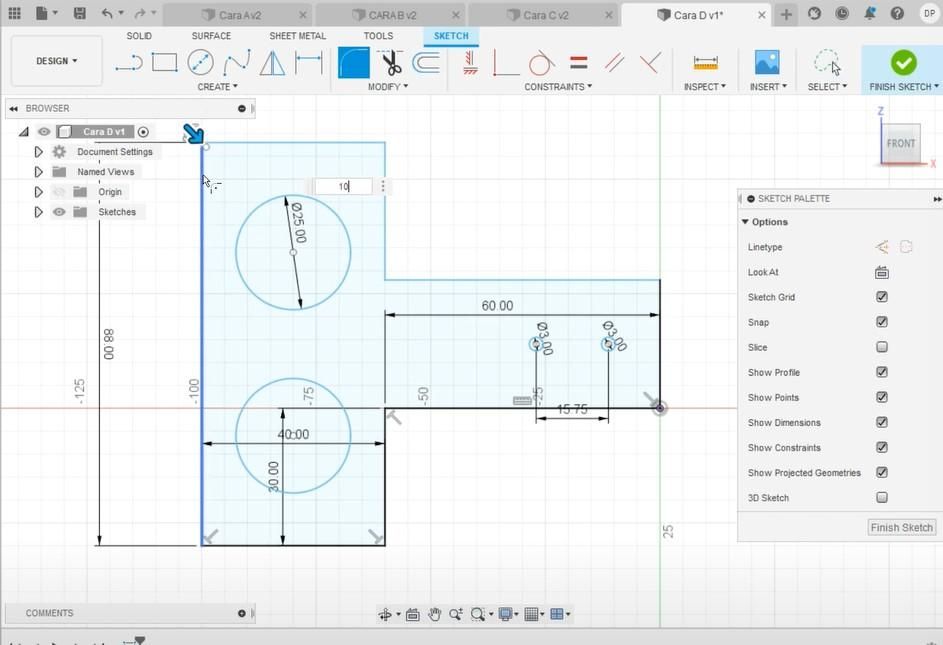
Task: Toggle the Show Profile checkbox
Action: click(882, 372)
